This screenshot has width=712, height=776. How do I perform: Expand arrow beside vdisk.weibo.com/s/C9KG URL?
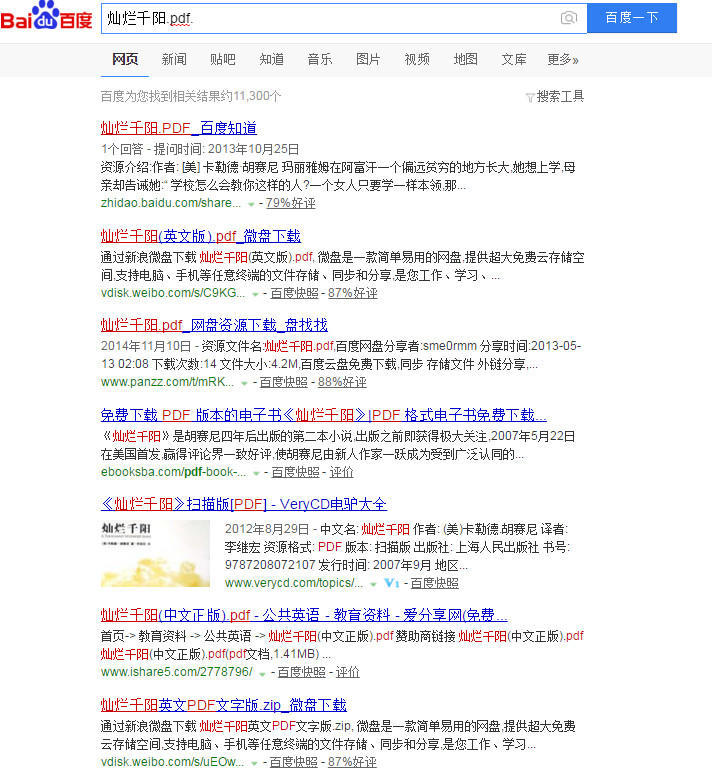point(255,294)
